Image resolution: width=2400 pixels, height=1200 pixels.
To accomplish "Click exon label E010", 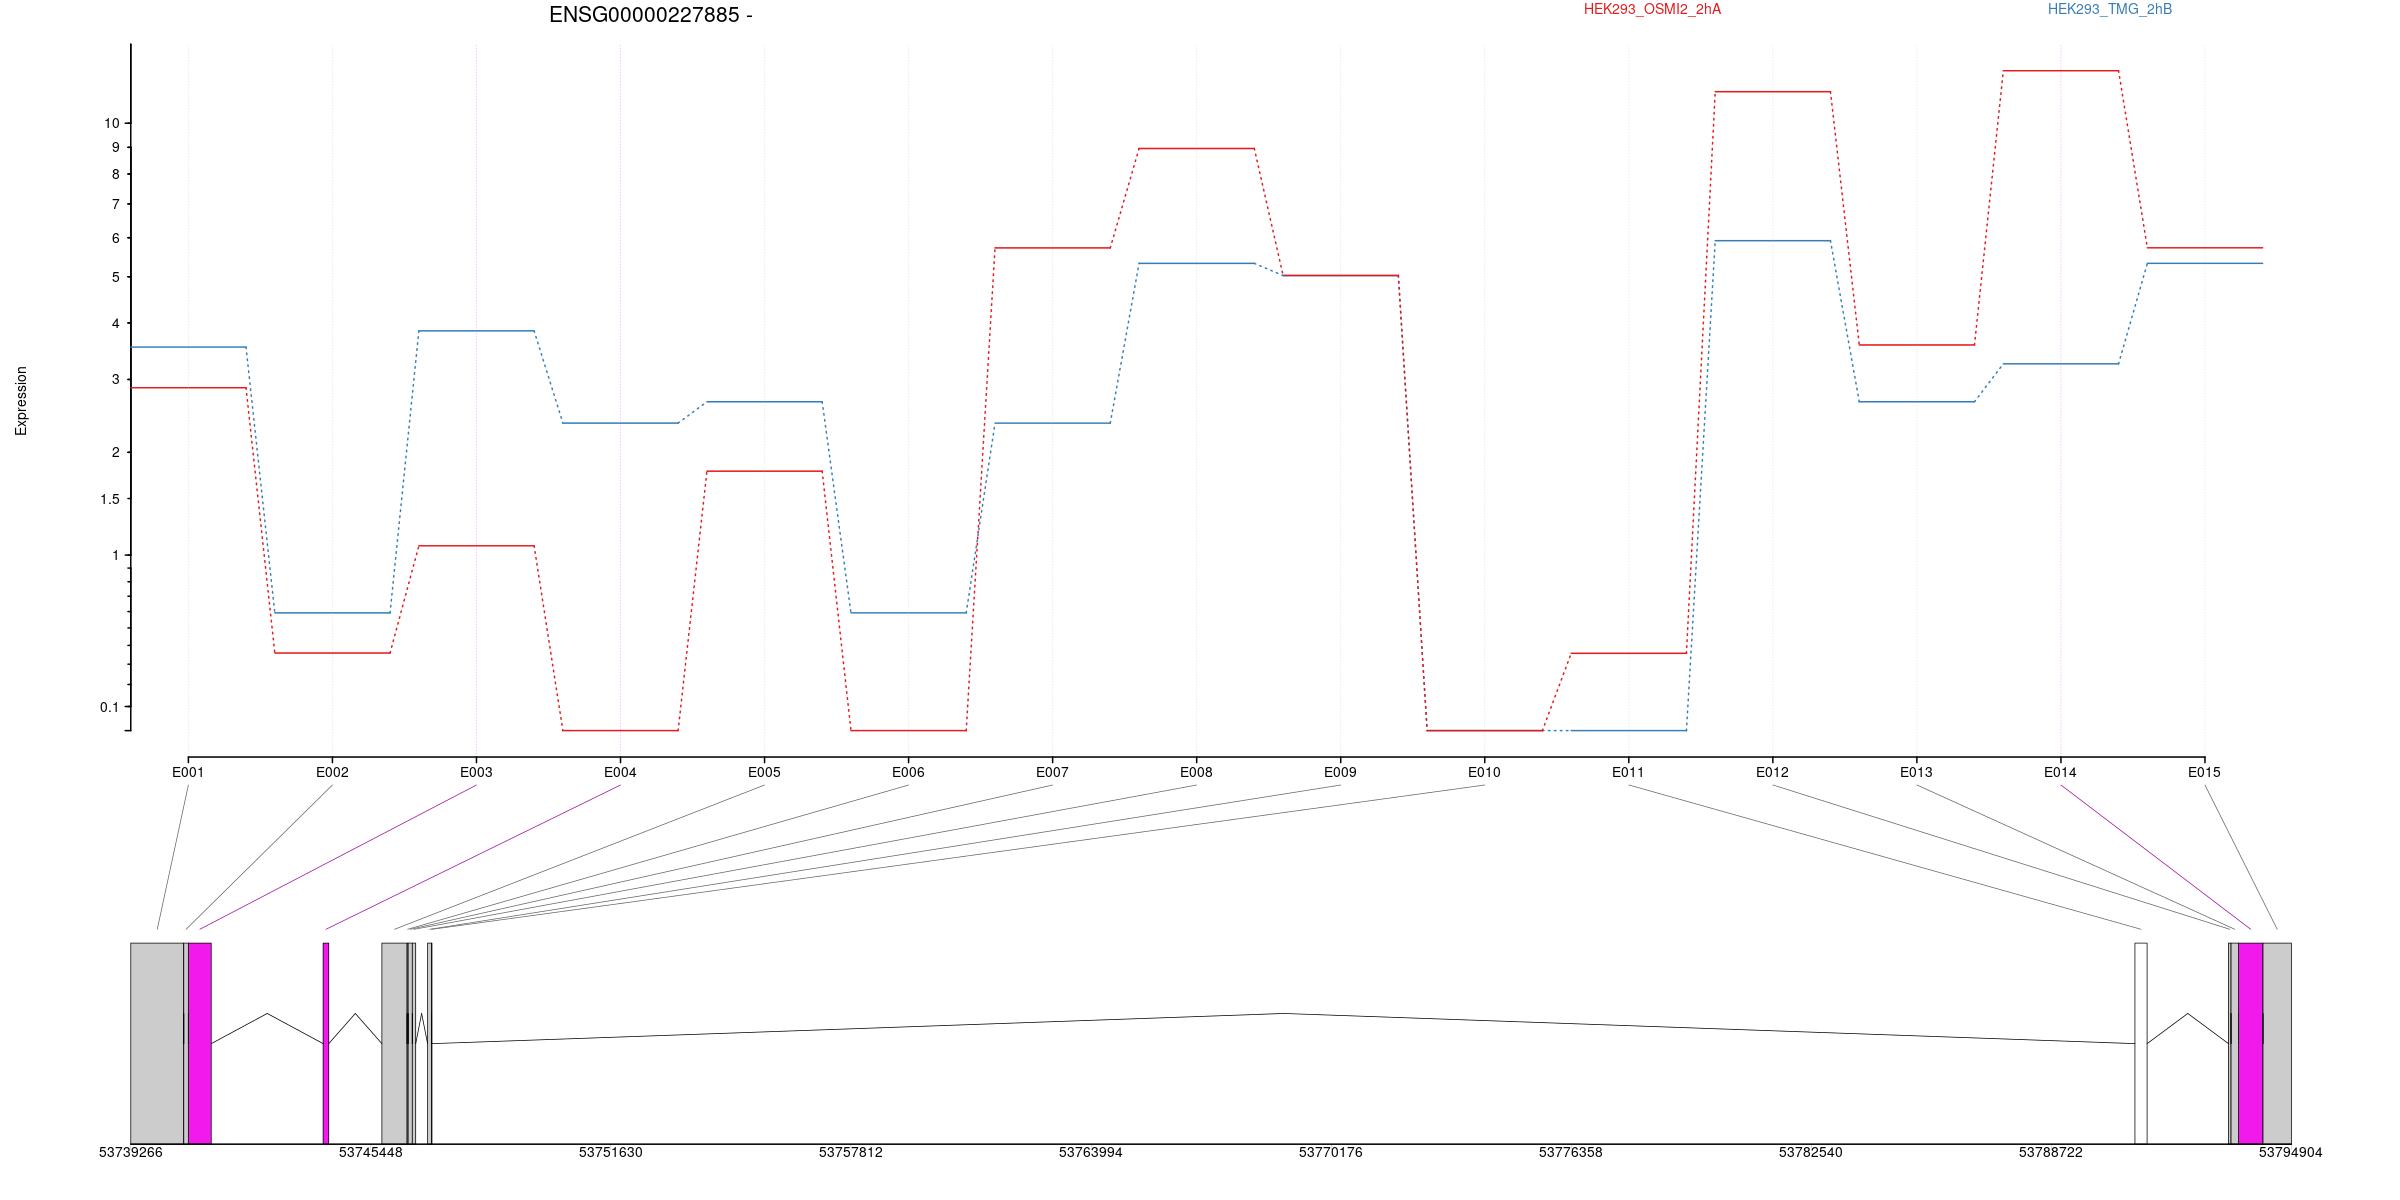I will pos(1484,772).
